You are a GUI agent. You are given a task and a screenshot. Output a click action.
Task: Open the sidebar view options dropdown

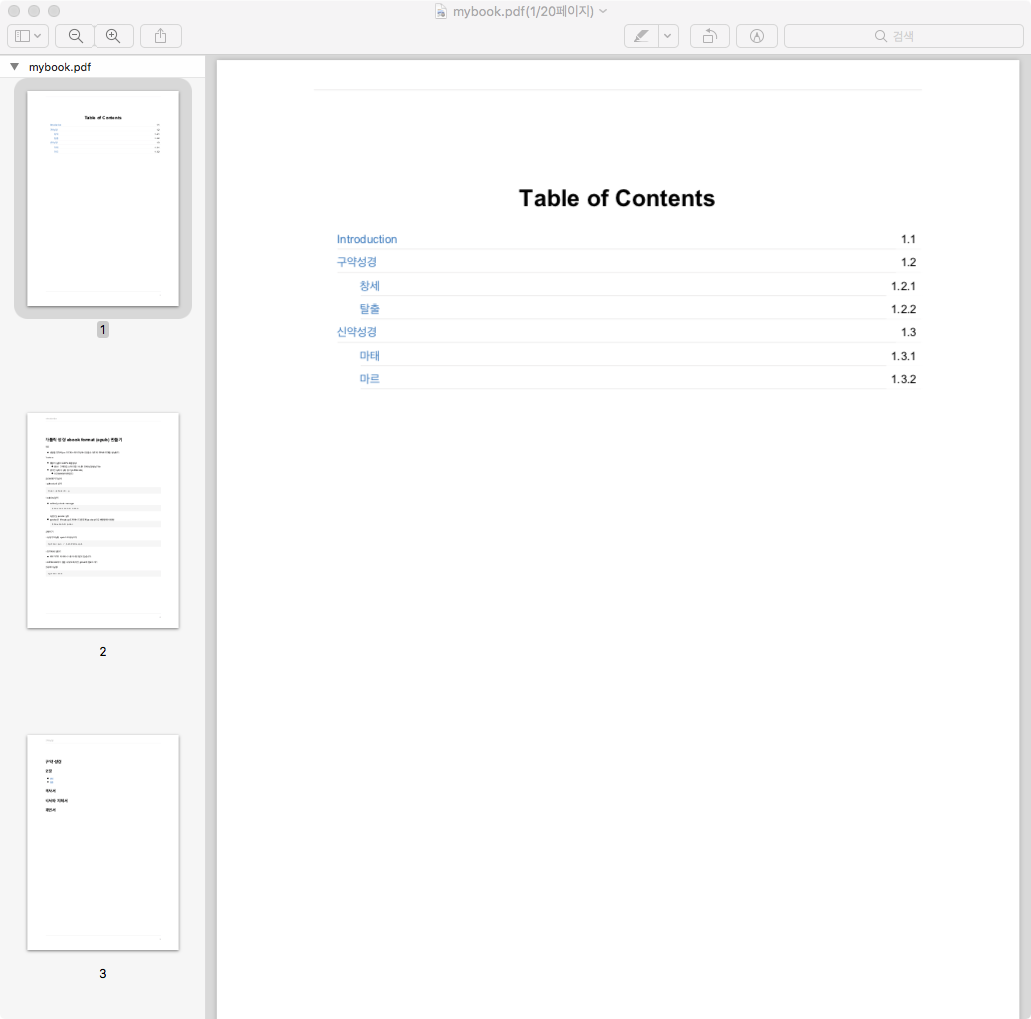coord(27,36)
